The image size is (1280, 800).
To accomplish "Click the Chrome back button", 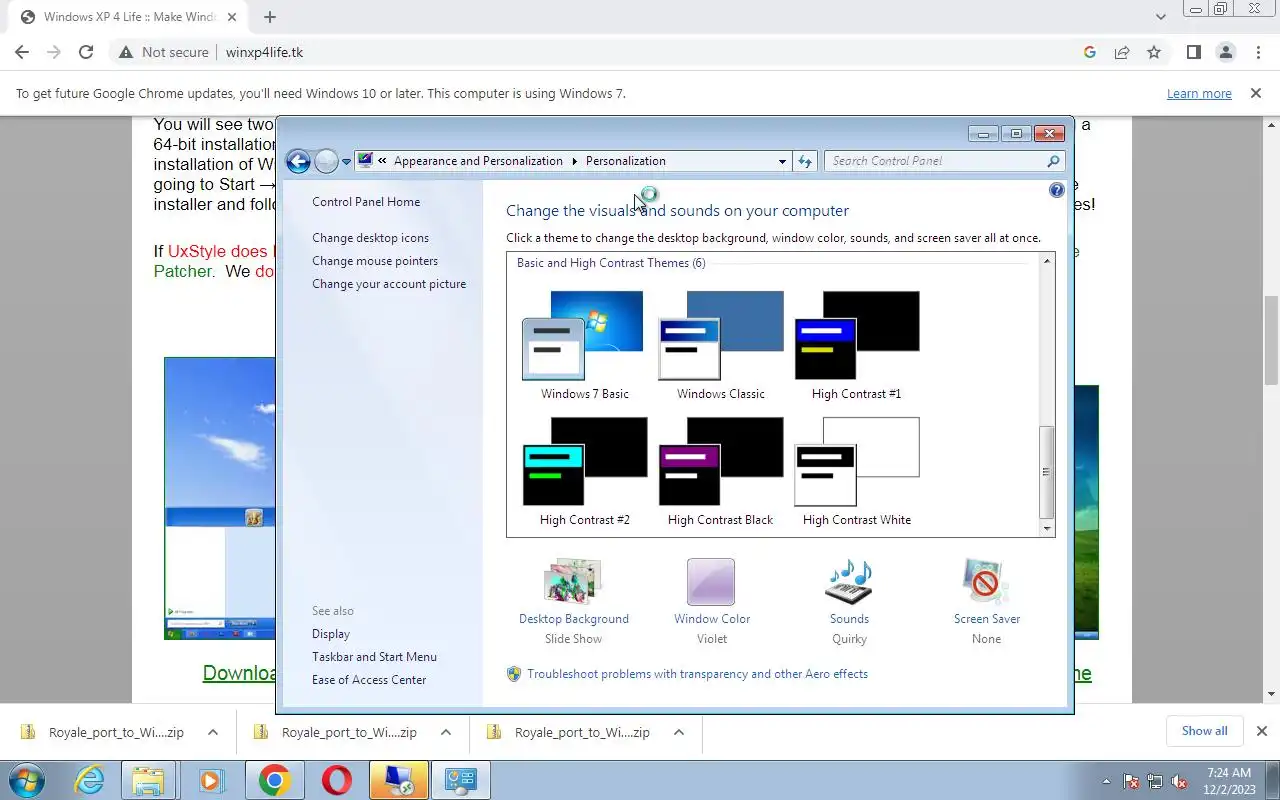I will pos(22,52).
